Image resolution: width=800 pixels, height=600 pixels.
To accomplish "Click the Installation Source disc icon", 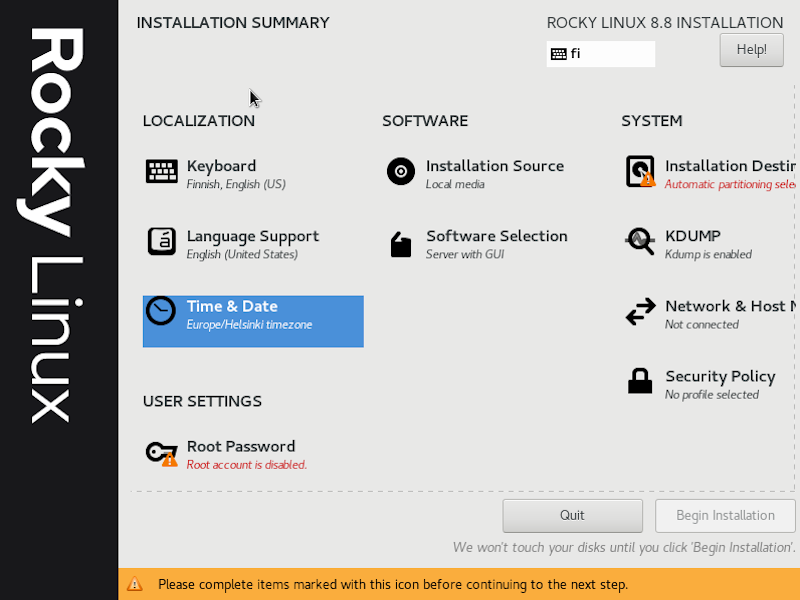I will pyautogui.click(x=401, y=172).
